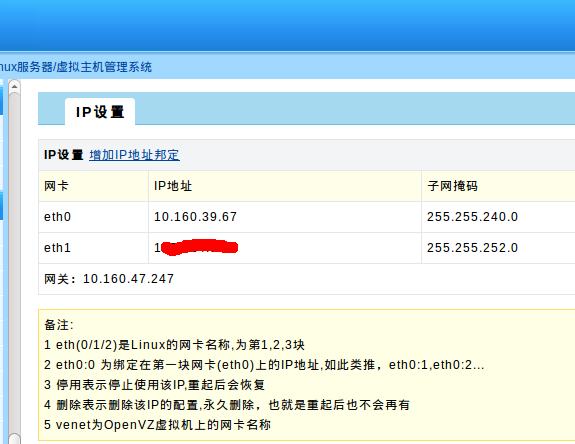Screen dimensions: 575x444
Task: Click the gateway 10.160.47.247 row
Action: coord(307,279)
